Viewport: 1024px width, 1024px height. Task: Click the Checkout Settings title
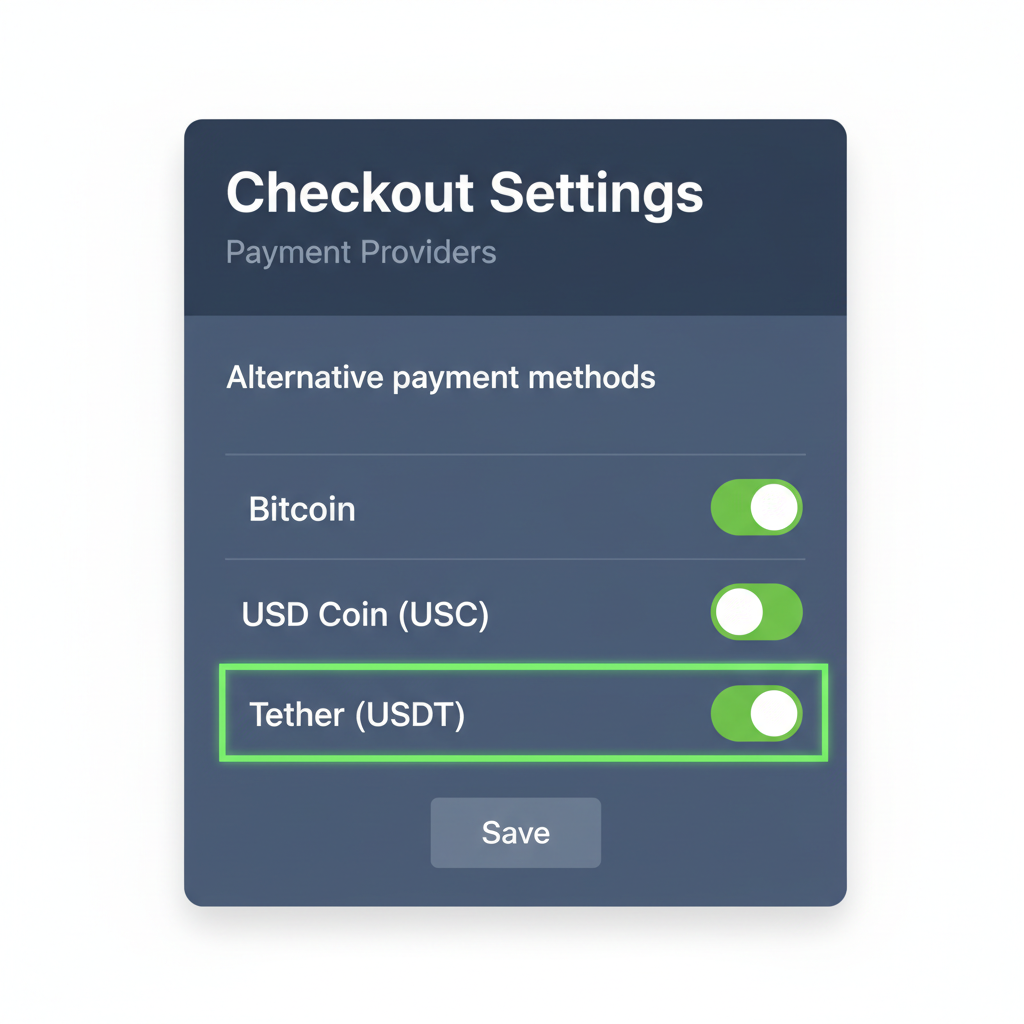click(465, 192)
